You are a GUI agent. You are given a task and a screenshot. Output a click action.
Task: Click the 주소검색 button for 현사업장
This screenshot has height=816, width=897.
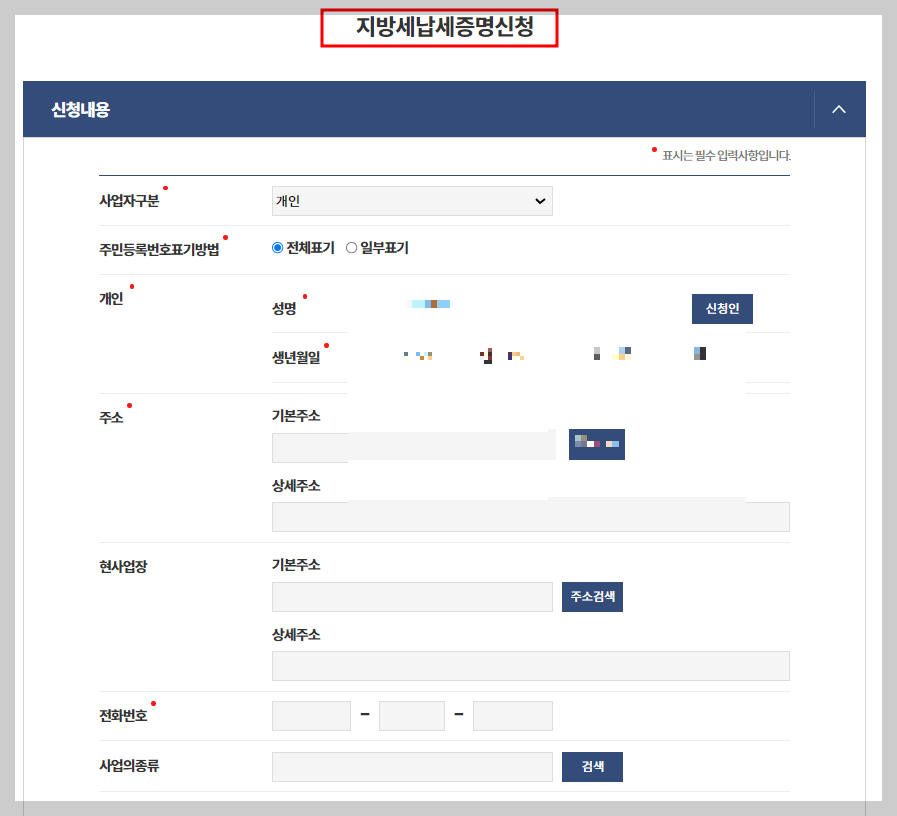(591, 596)
